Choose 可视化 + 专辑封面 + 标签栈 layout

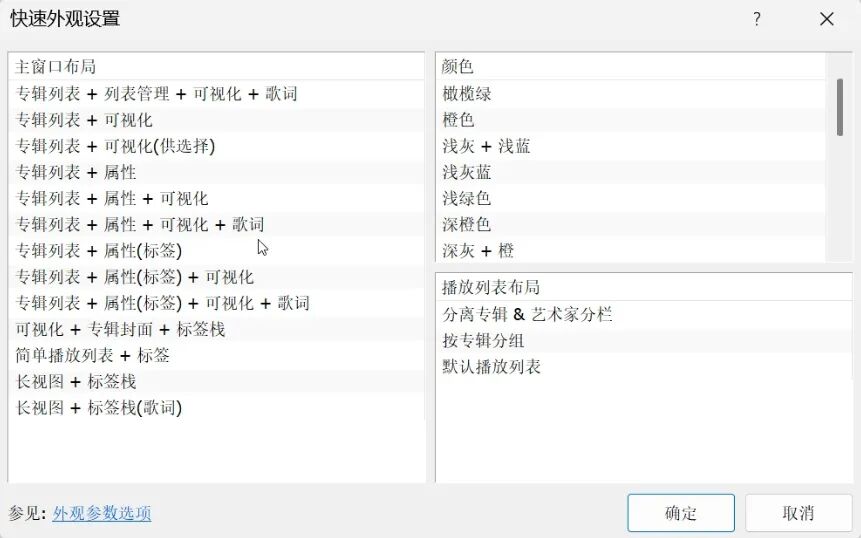tap(120, 329)
